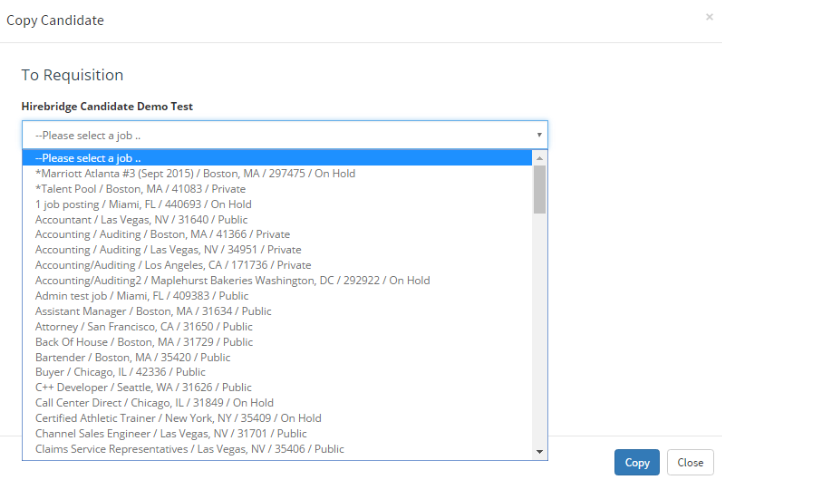Screen dimensions: 816x485
Task: Close the Copy Candidate dialog with X
Action: coord(709,17)
